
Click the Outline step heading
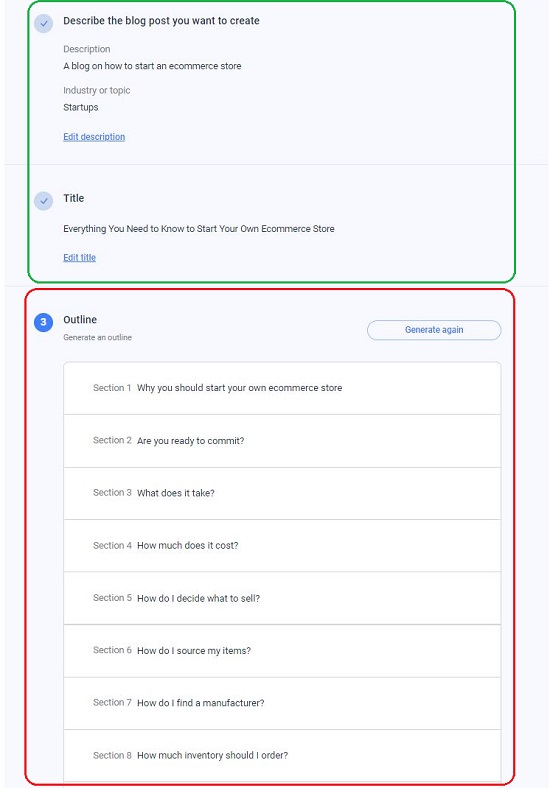pos(80,320)
